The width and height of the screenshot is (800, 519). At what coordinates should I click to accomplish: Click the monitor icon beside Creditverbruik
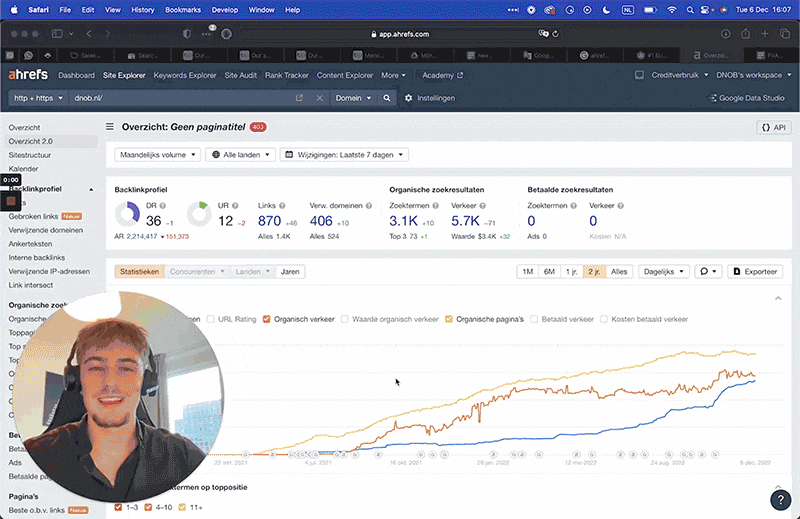[639, 75]
